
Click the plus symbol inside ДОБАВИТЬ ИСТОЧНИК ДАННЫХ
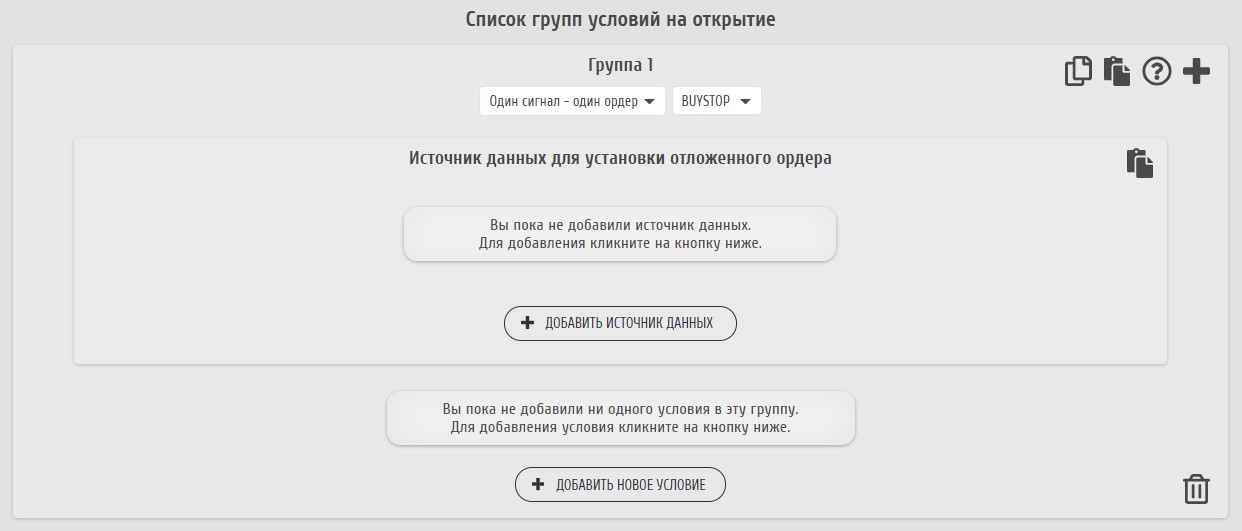point(528,323)
